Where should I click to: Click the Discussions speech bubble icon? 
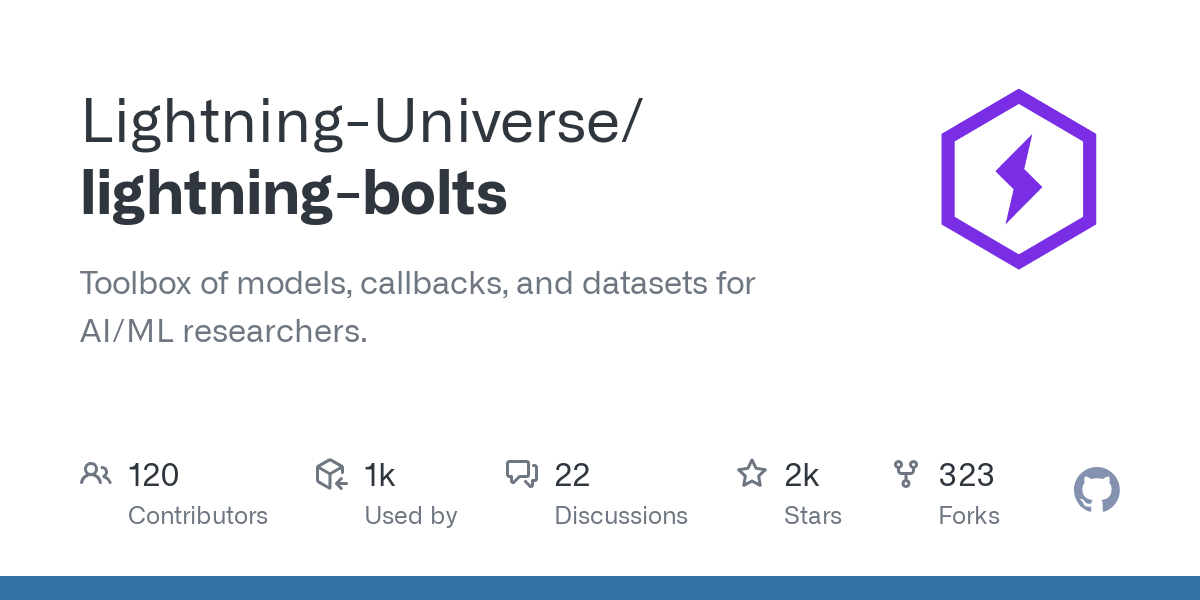tap(522, 474)
